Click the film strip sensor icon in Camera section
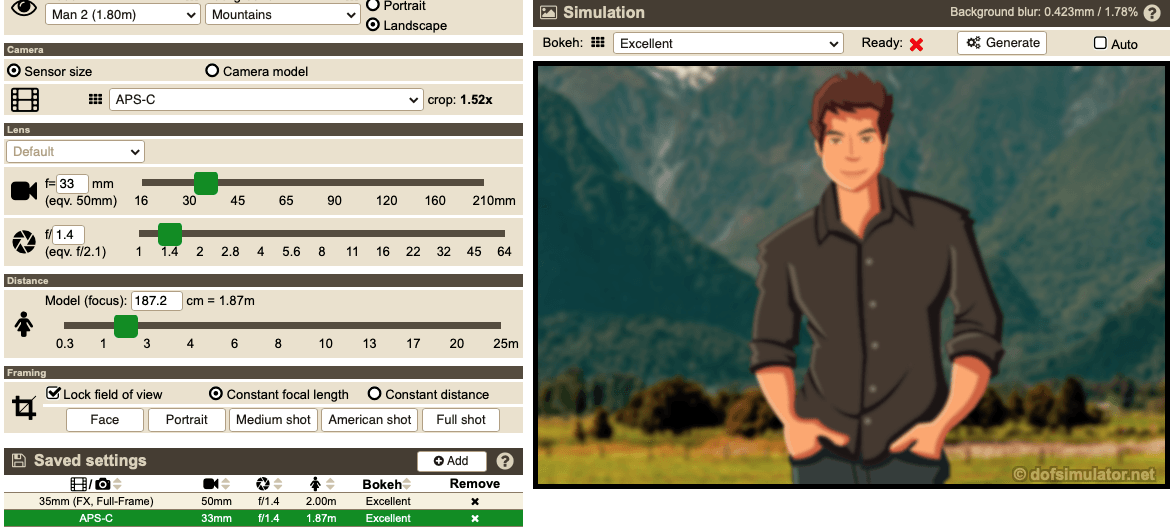Image resolution: width=1175 pixels, height=529 pixels. (x=25, y=100)
